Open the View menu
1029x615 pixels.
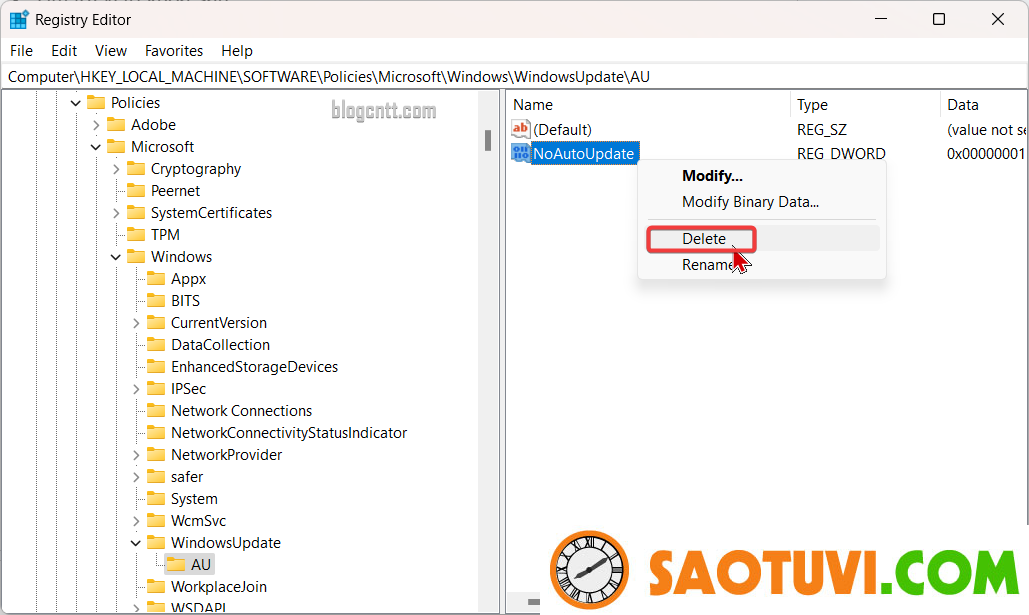point(110,51)
